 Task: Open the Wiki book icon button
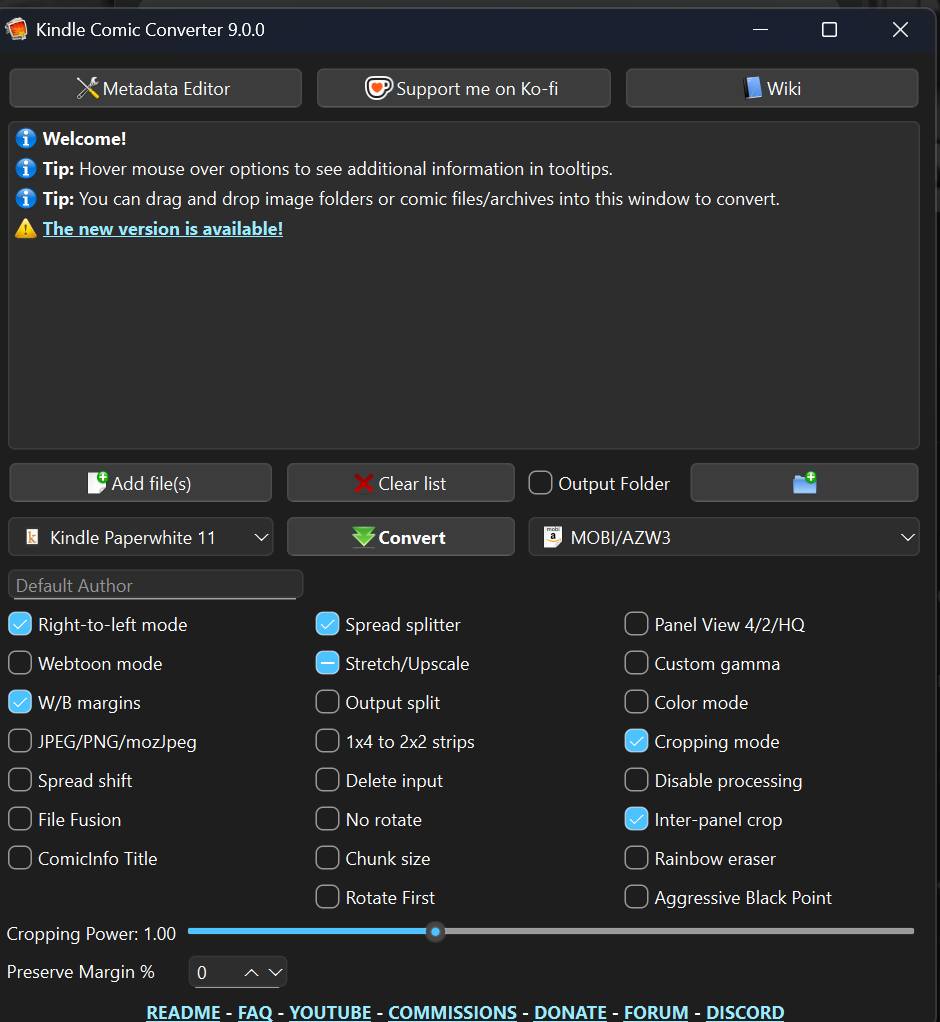(x=753, y=88)
